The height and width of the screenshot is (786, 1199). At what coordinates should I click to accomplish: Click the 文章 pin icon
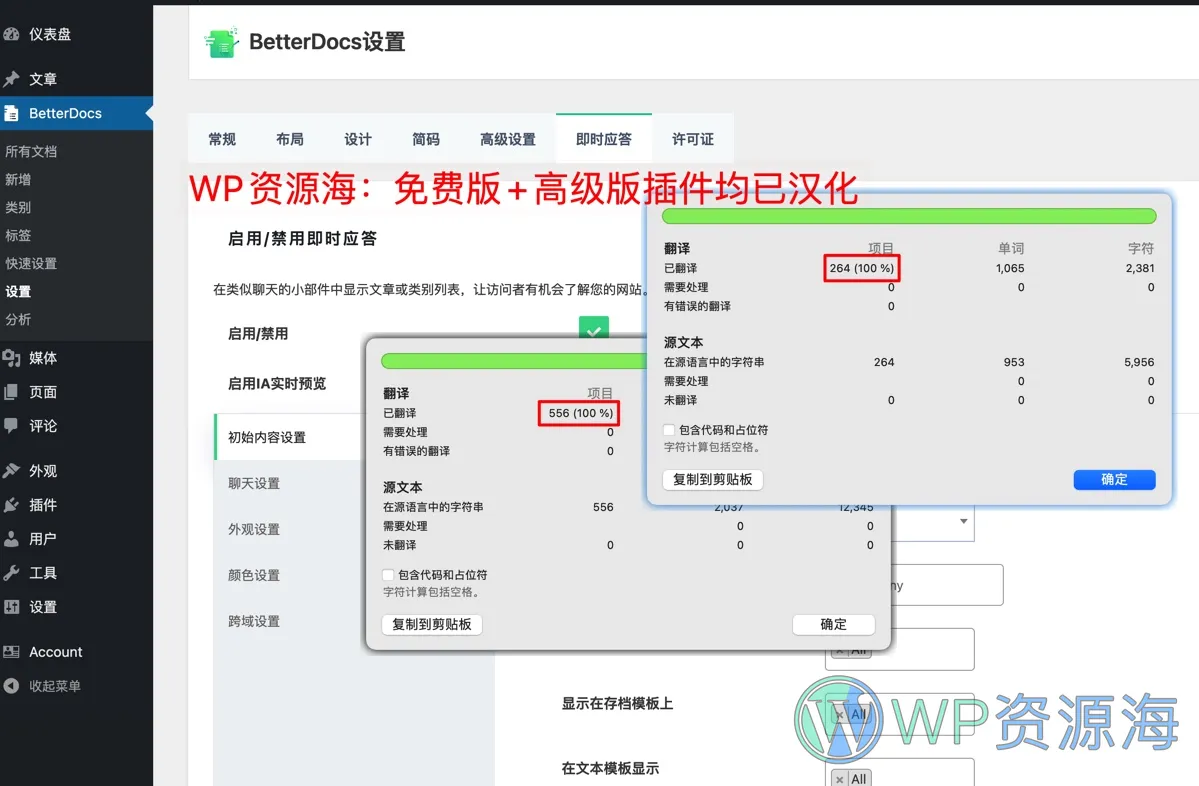coord(11,79)
